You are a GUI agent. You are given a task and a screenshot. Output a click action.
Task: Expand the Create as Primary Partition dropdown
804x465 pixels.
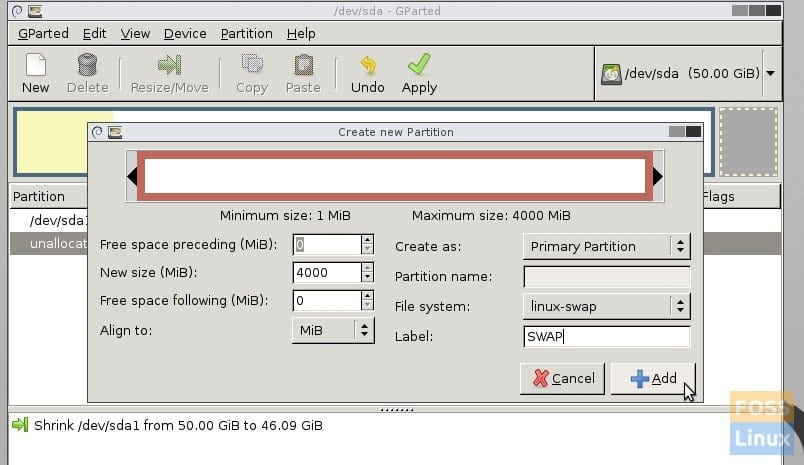[606, 246]
